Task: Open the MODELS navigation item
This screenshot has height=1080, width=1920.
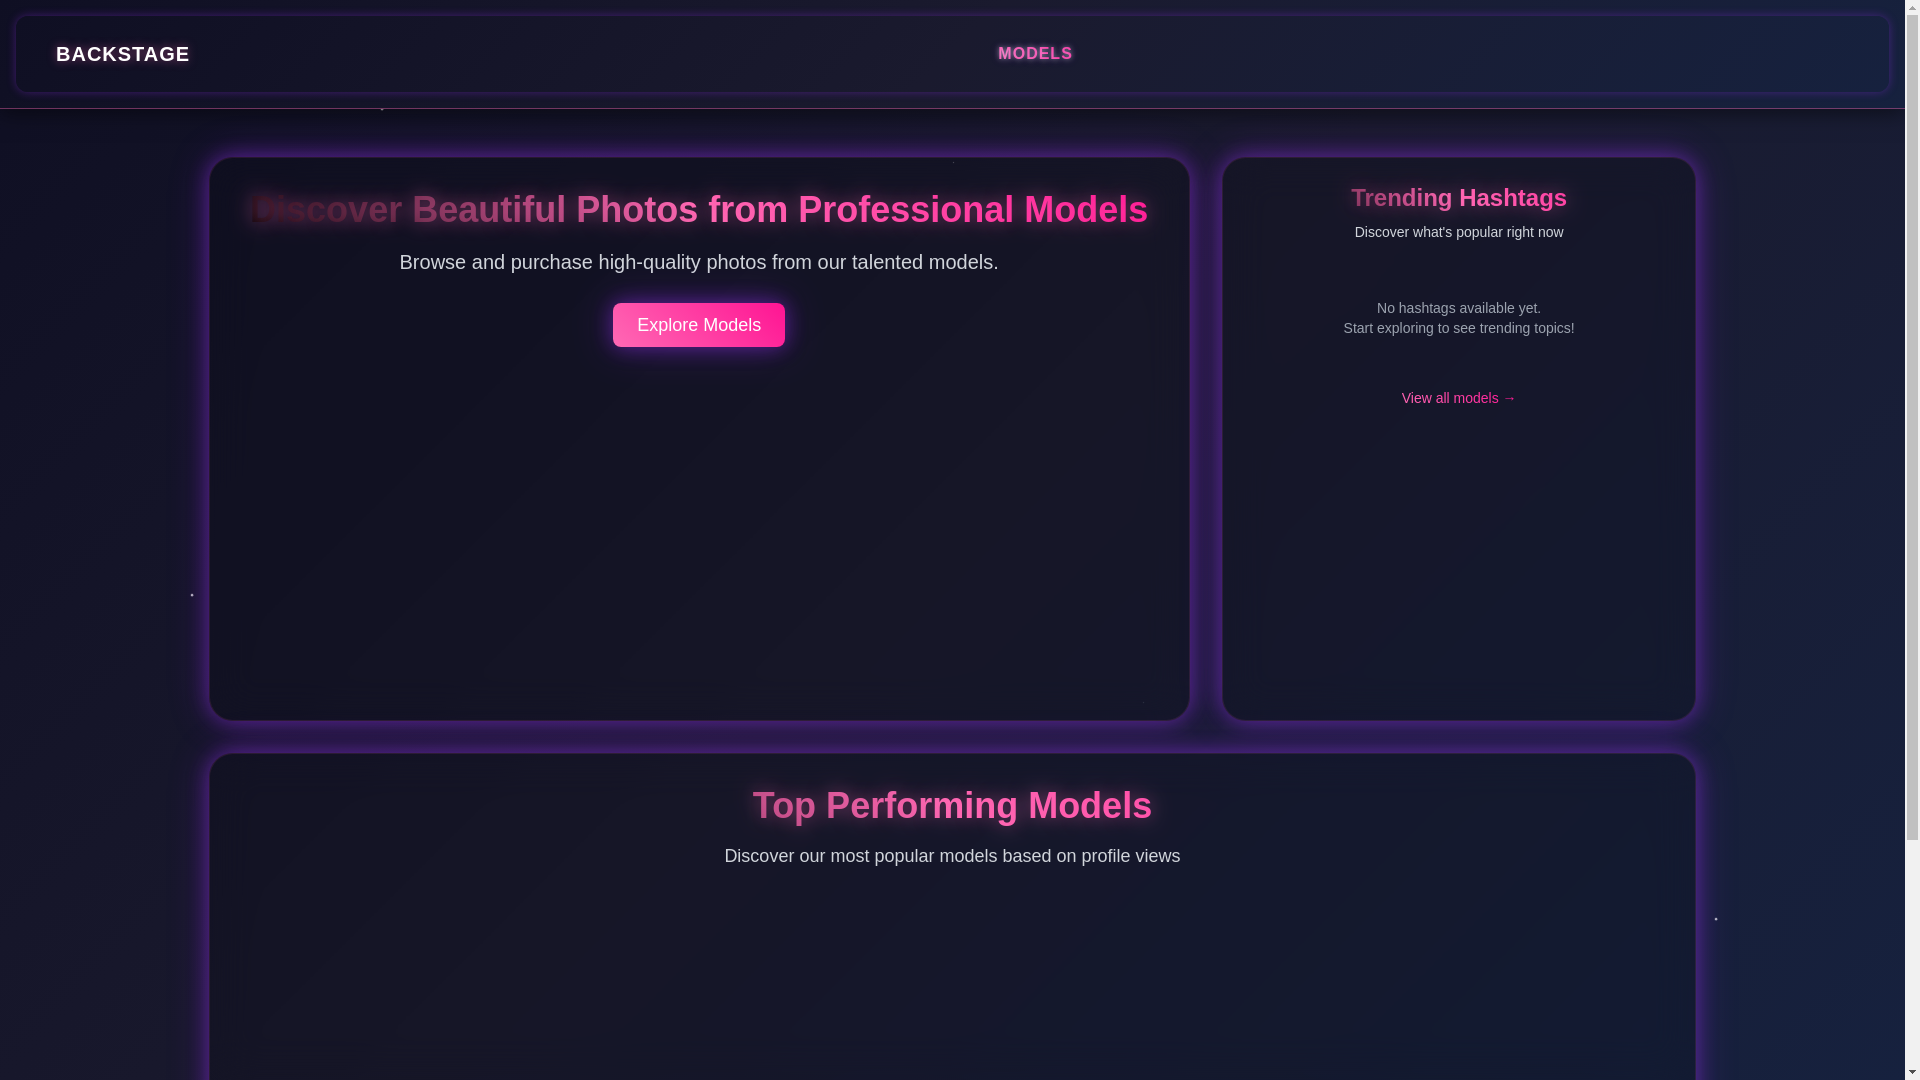Action: point(1035,54)
